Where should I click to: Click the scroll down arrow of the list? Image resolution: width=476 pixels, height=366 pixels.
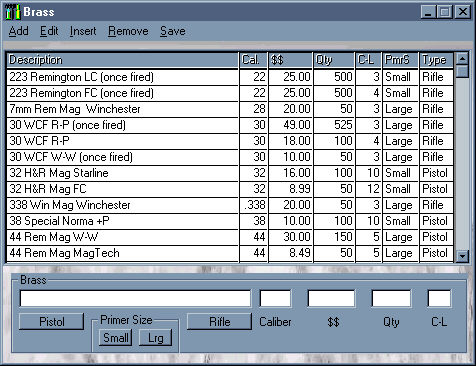(462, 256)
